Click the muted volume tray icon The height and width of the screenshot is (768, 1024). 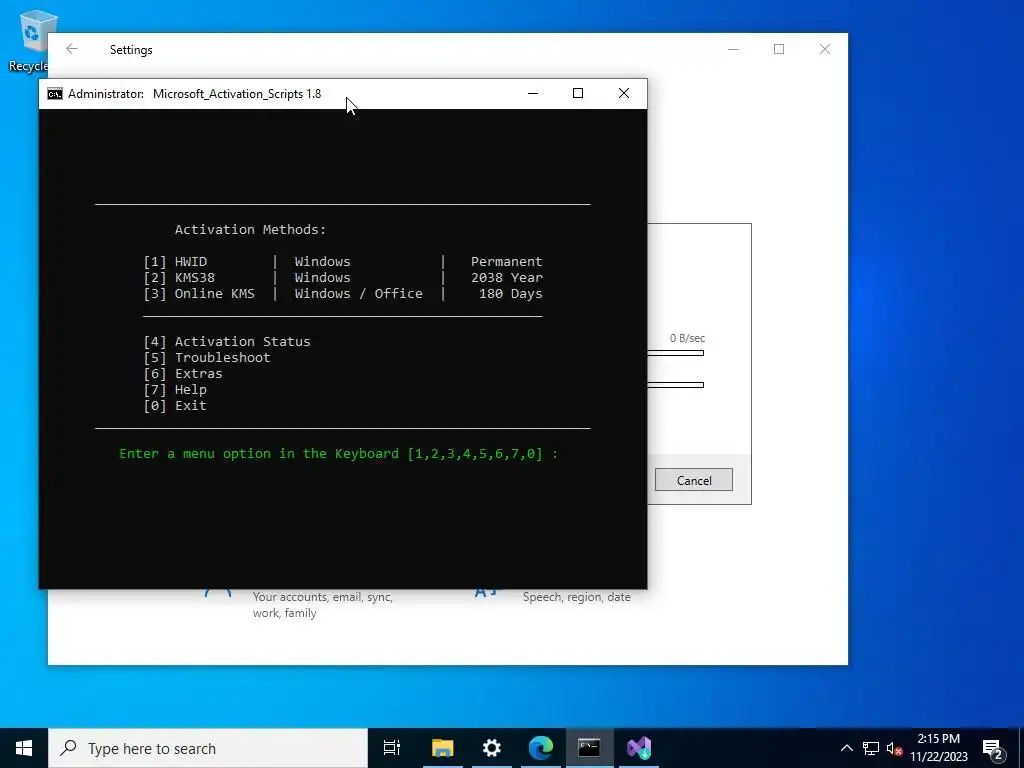click(x=894, y=748)
